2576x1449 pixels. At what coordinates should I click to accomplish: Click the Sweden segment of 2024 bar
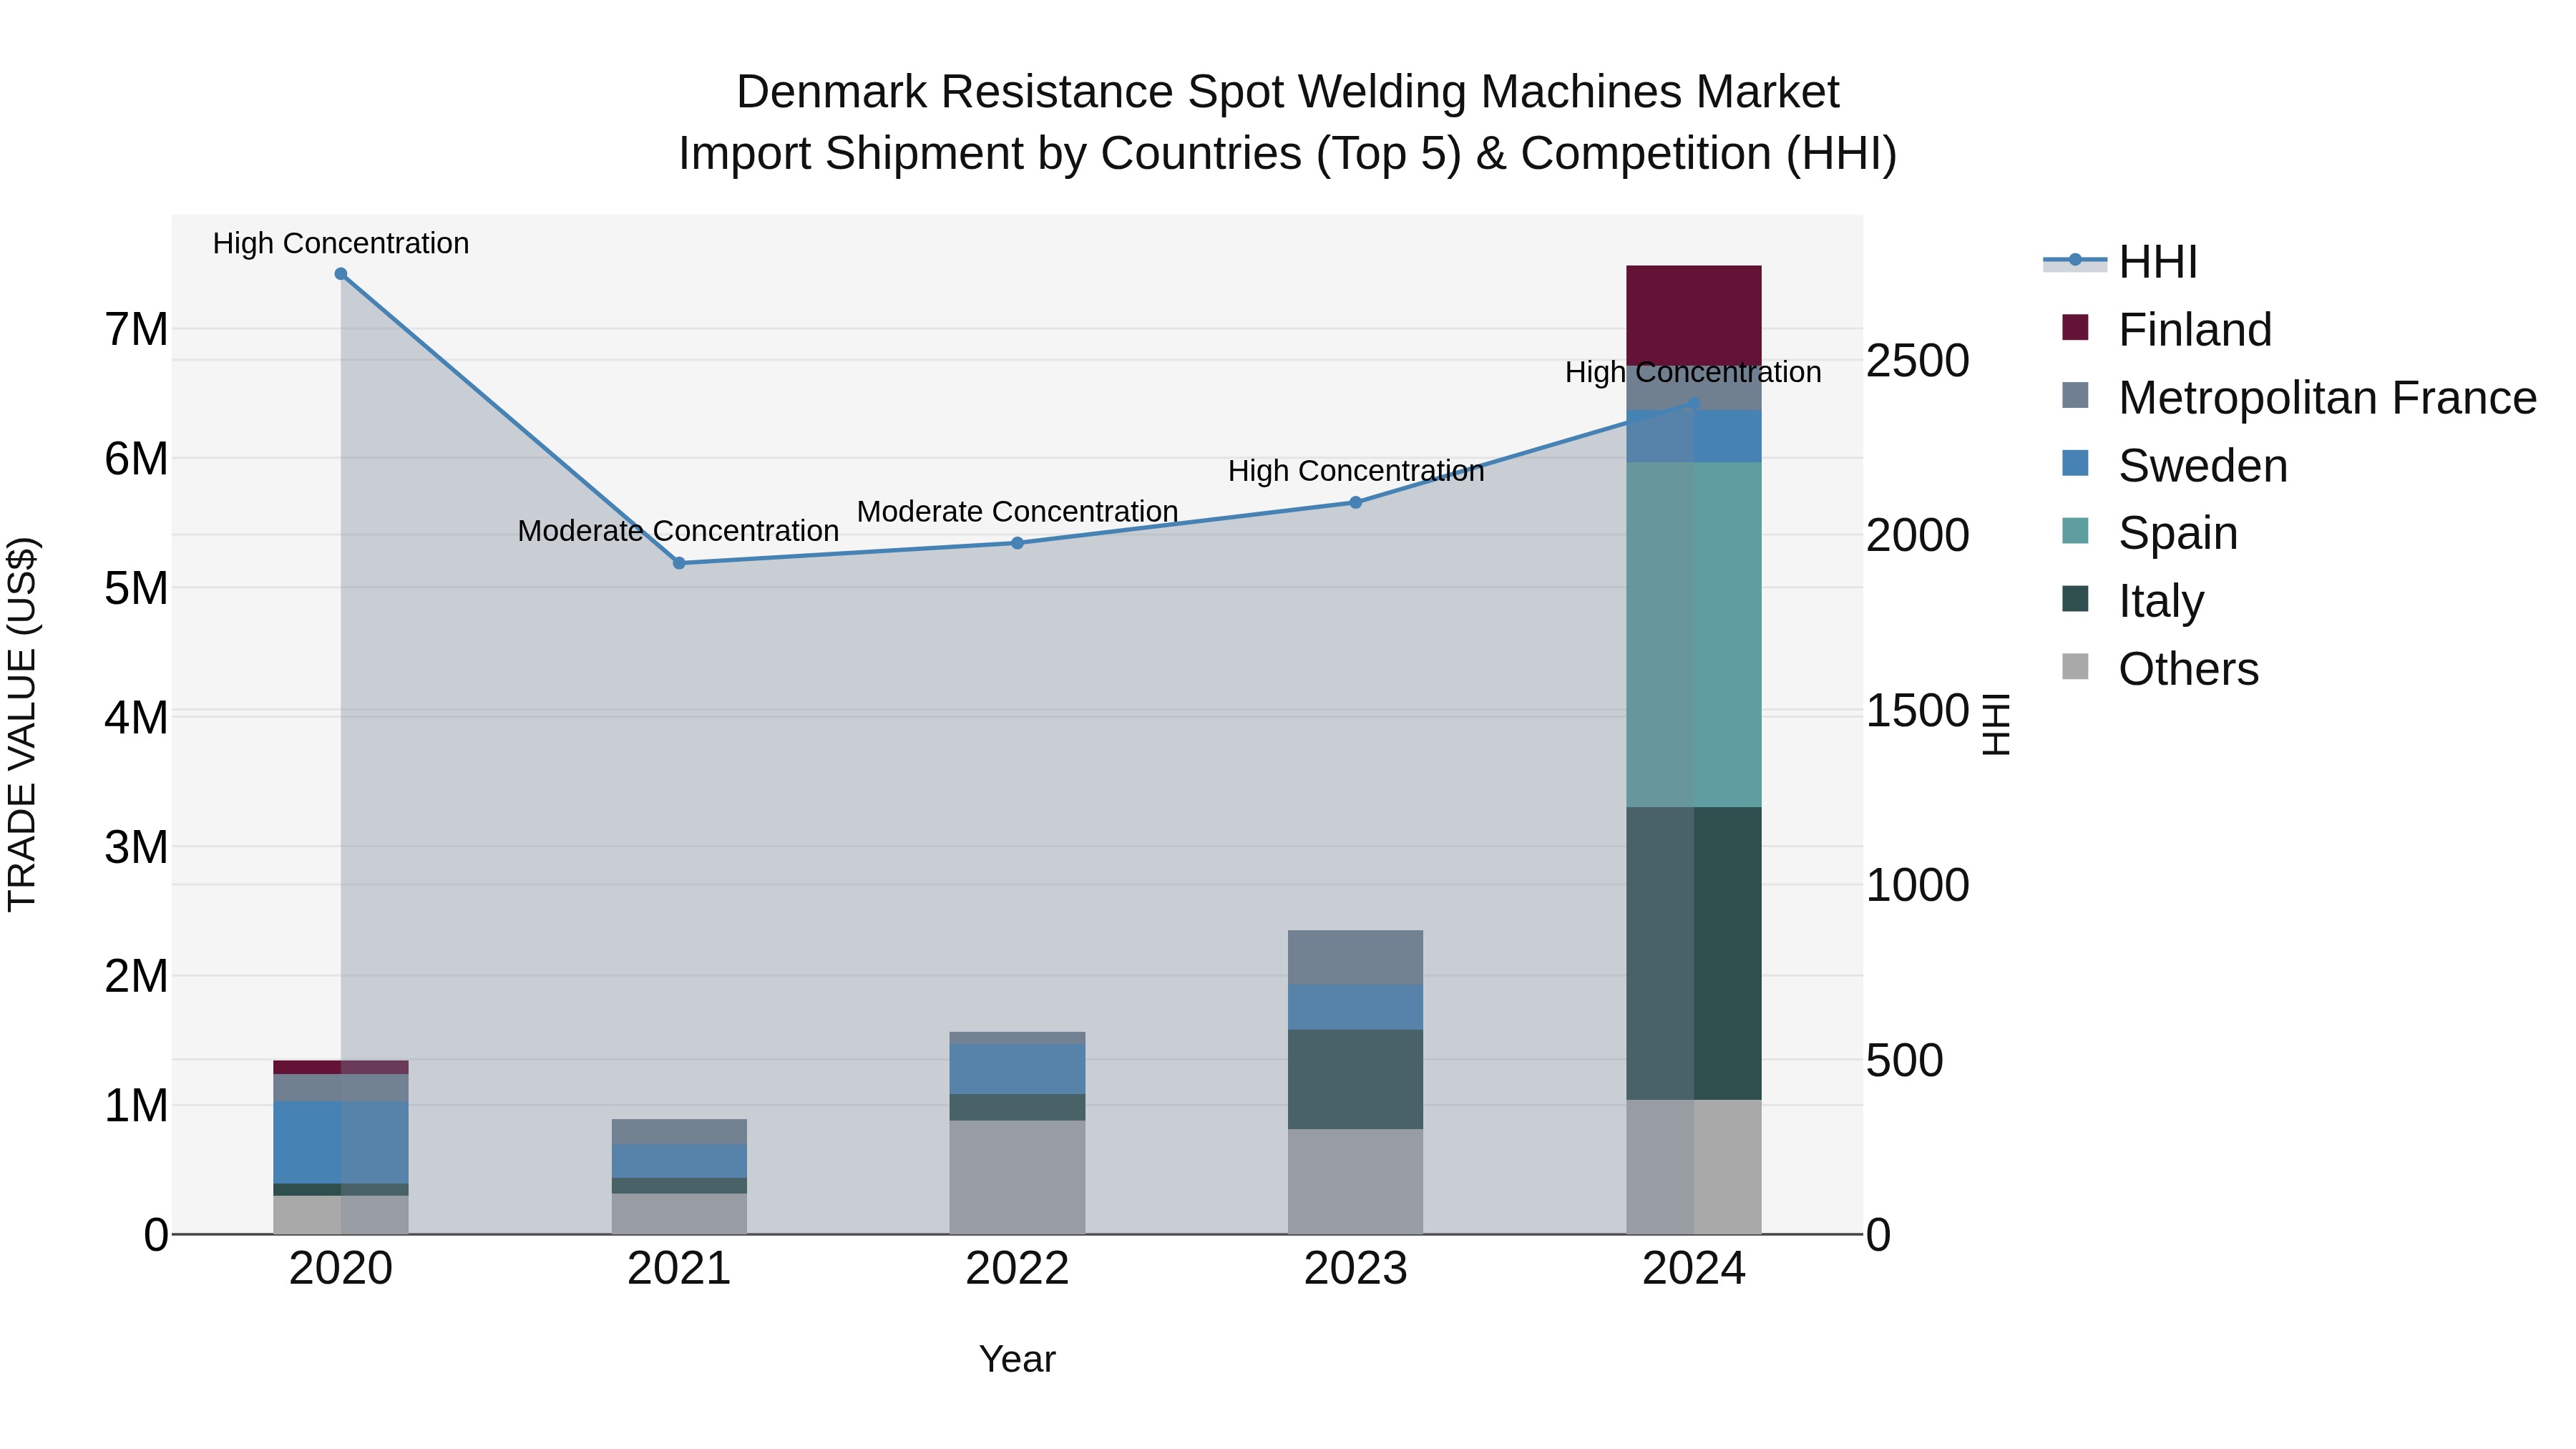(x=1694, y=436)
